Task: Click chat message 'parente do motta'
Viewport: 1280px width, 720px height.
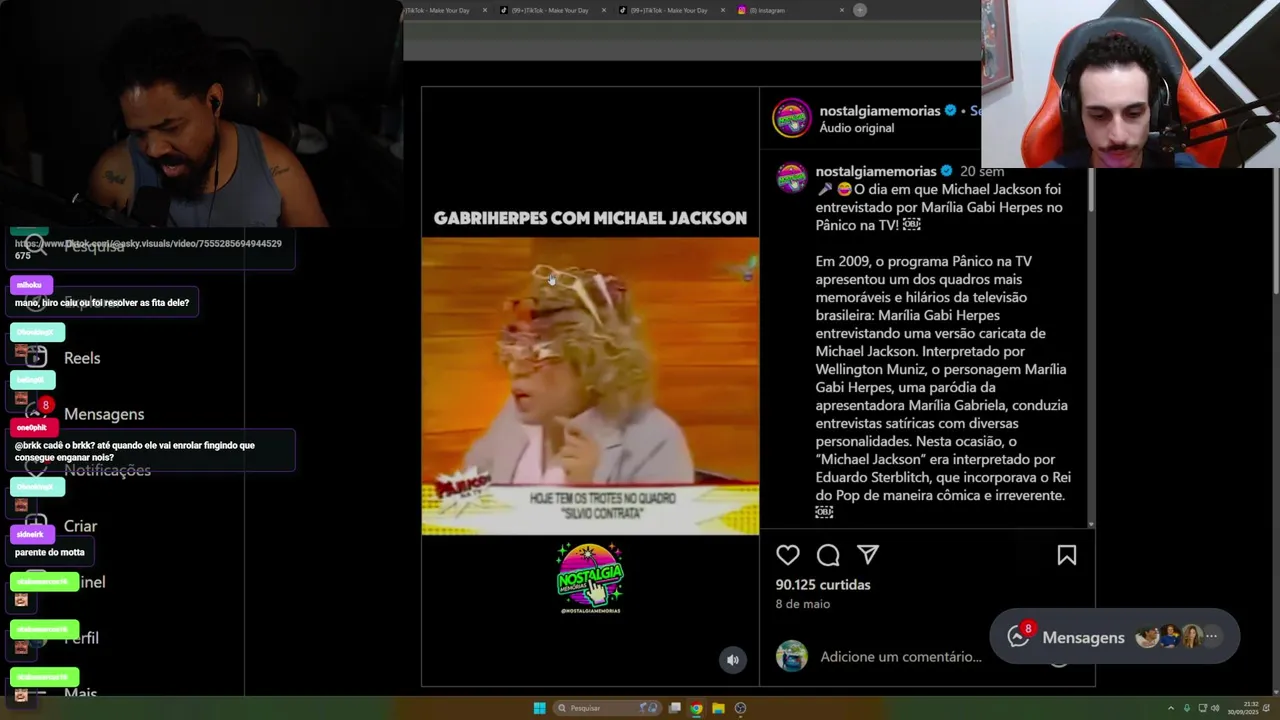Action: pos(50,552)
